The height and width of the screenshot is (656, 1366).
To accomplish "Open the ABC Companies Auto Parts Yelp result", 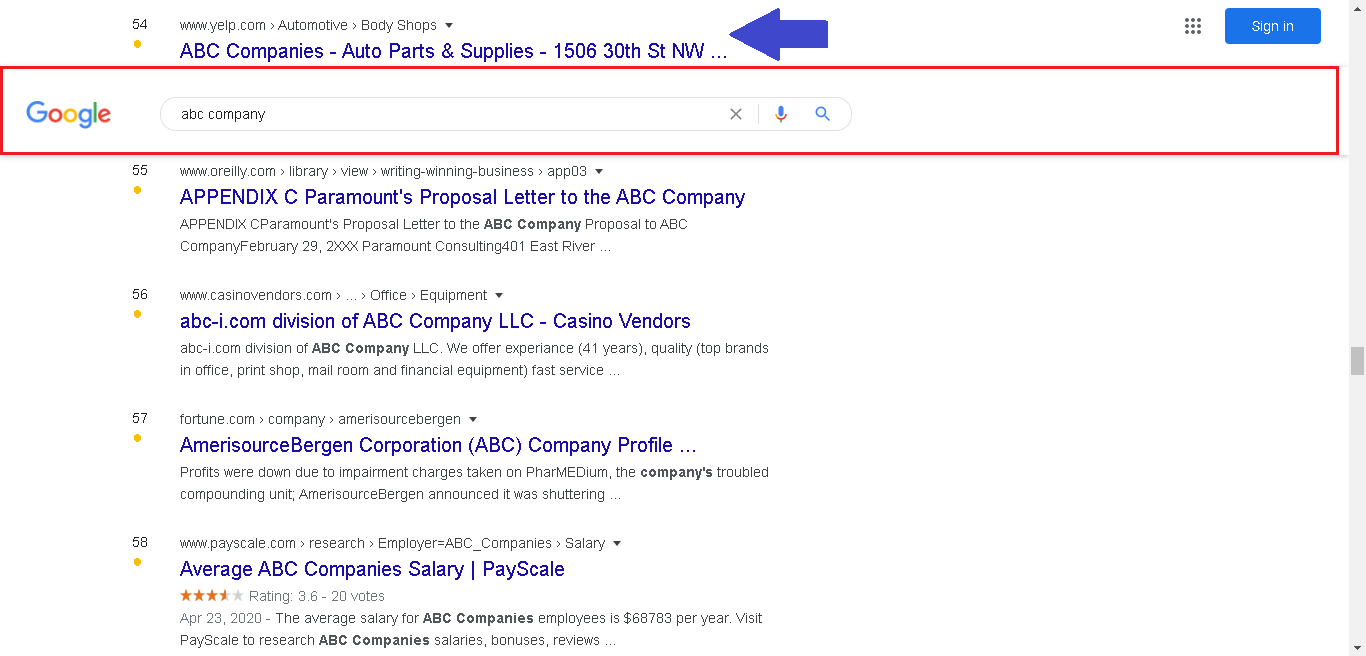I will click(x=454, y=51).
